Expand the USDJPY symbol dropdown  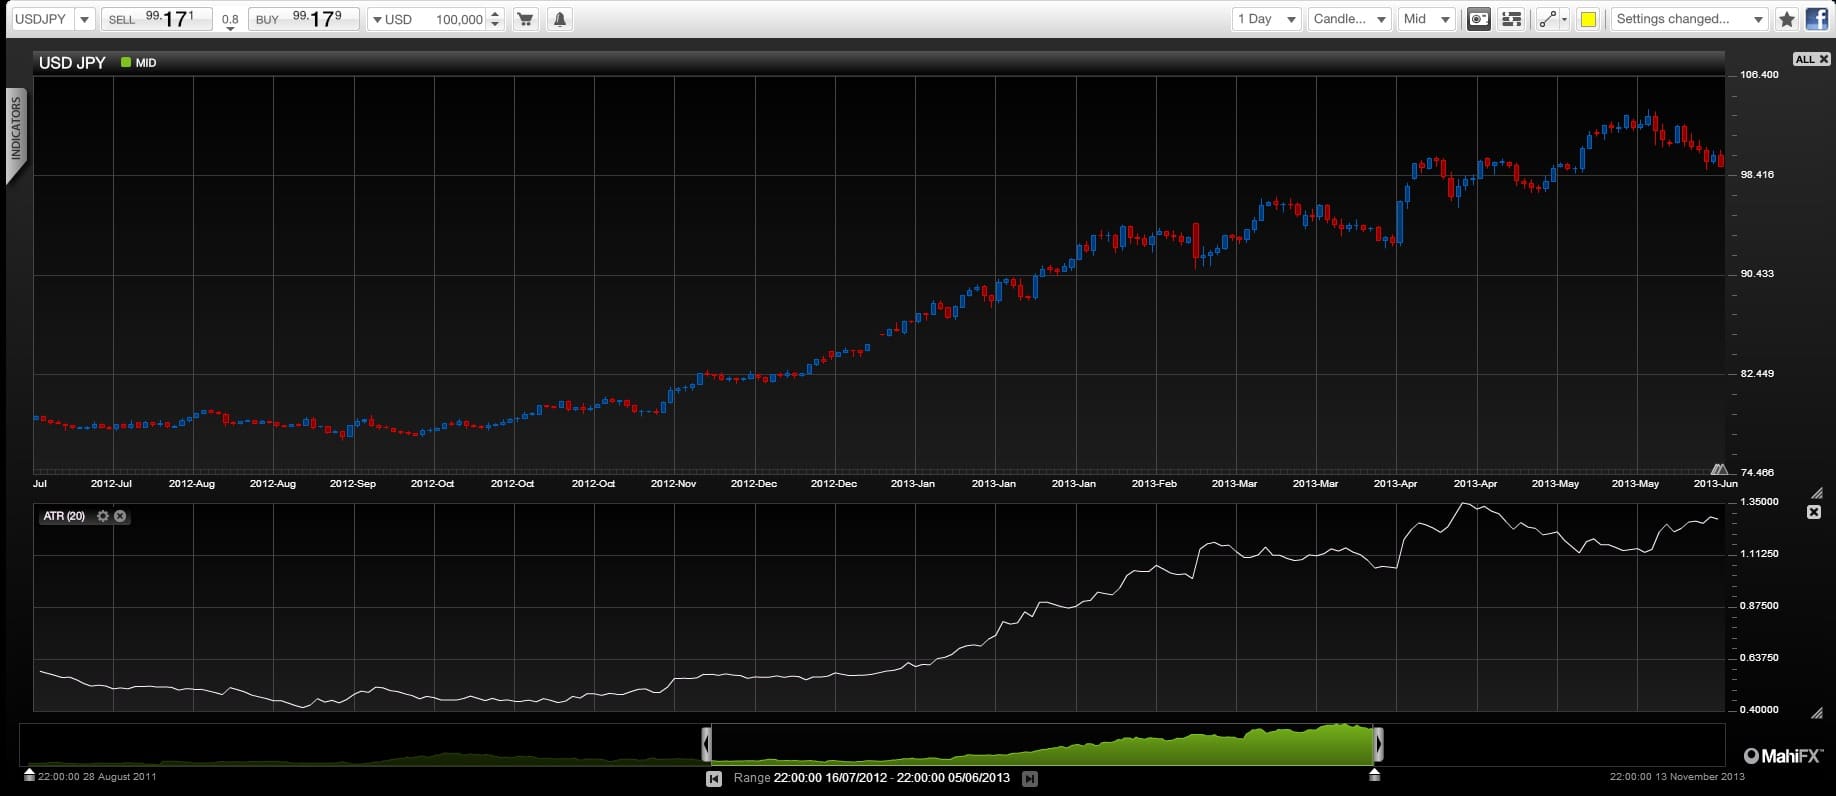point(84,19)
